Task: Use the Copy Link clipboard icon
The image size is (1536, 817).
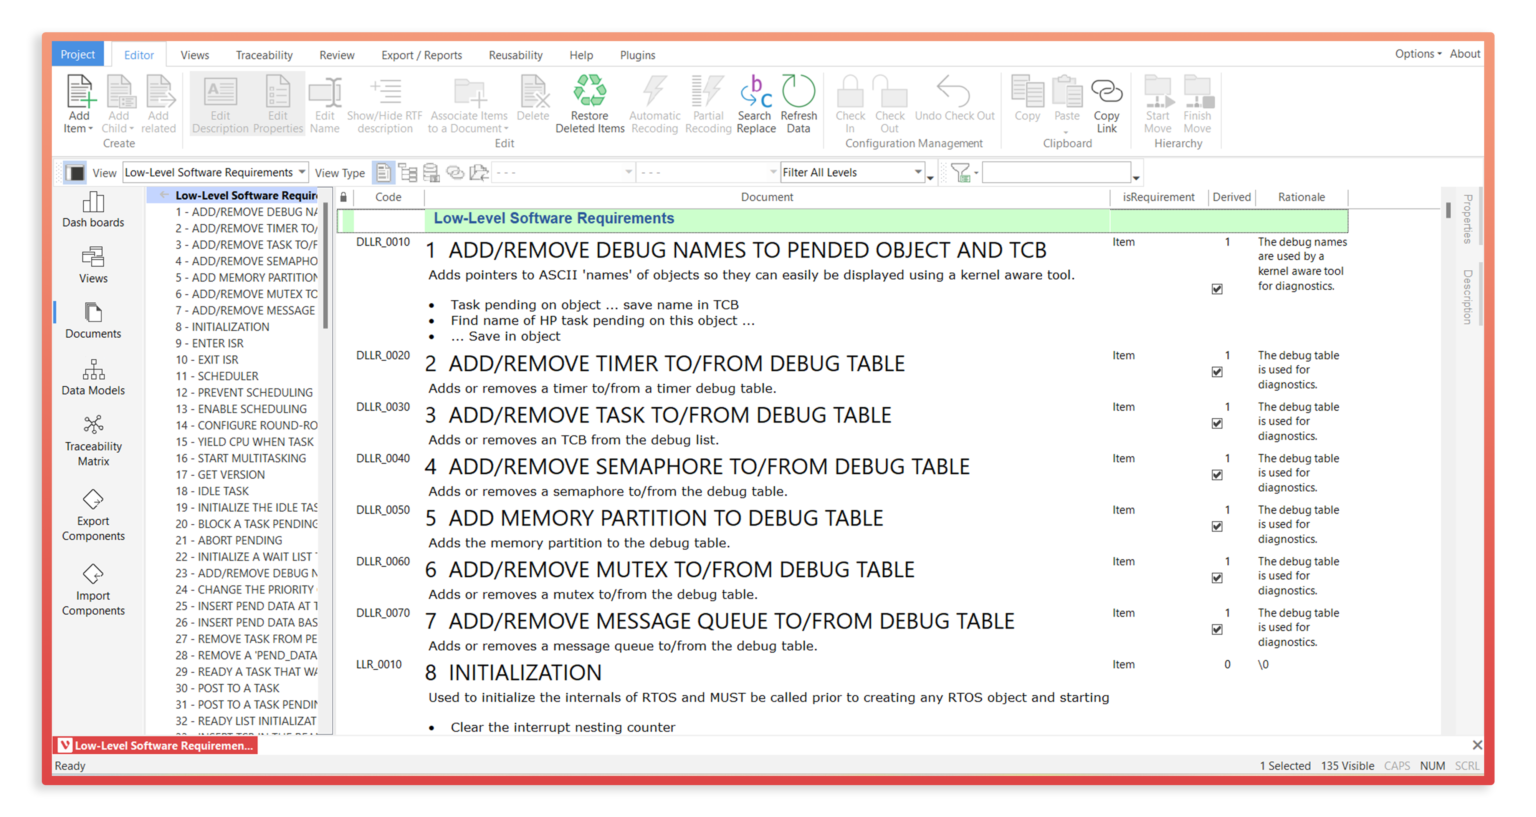Action: coord(1106,104)
